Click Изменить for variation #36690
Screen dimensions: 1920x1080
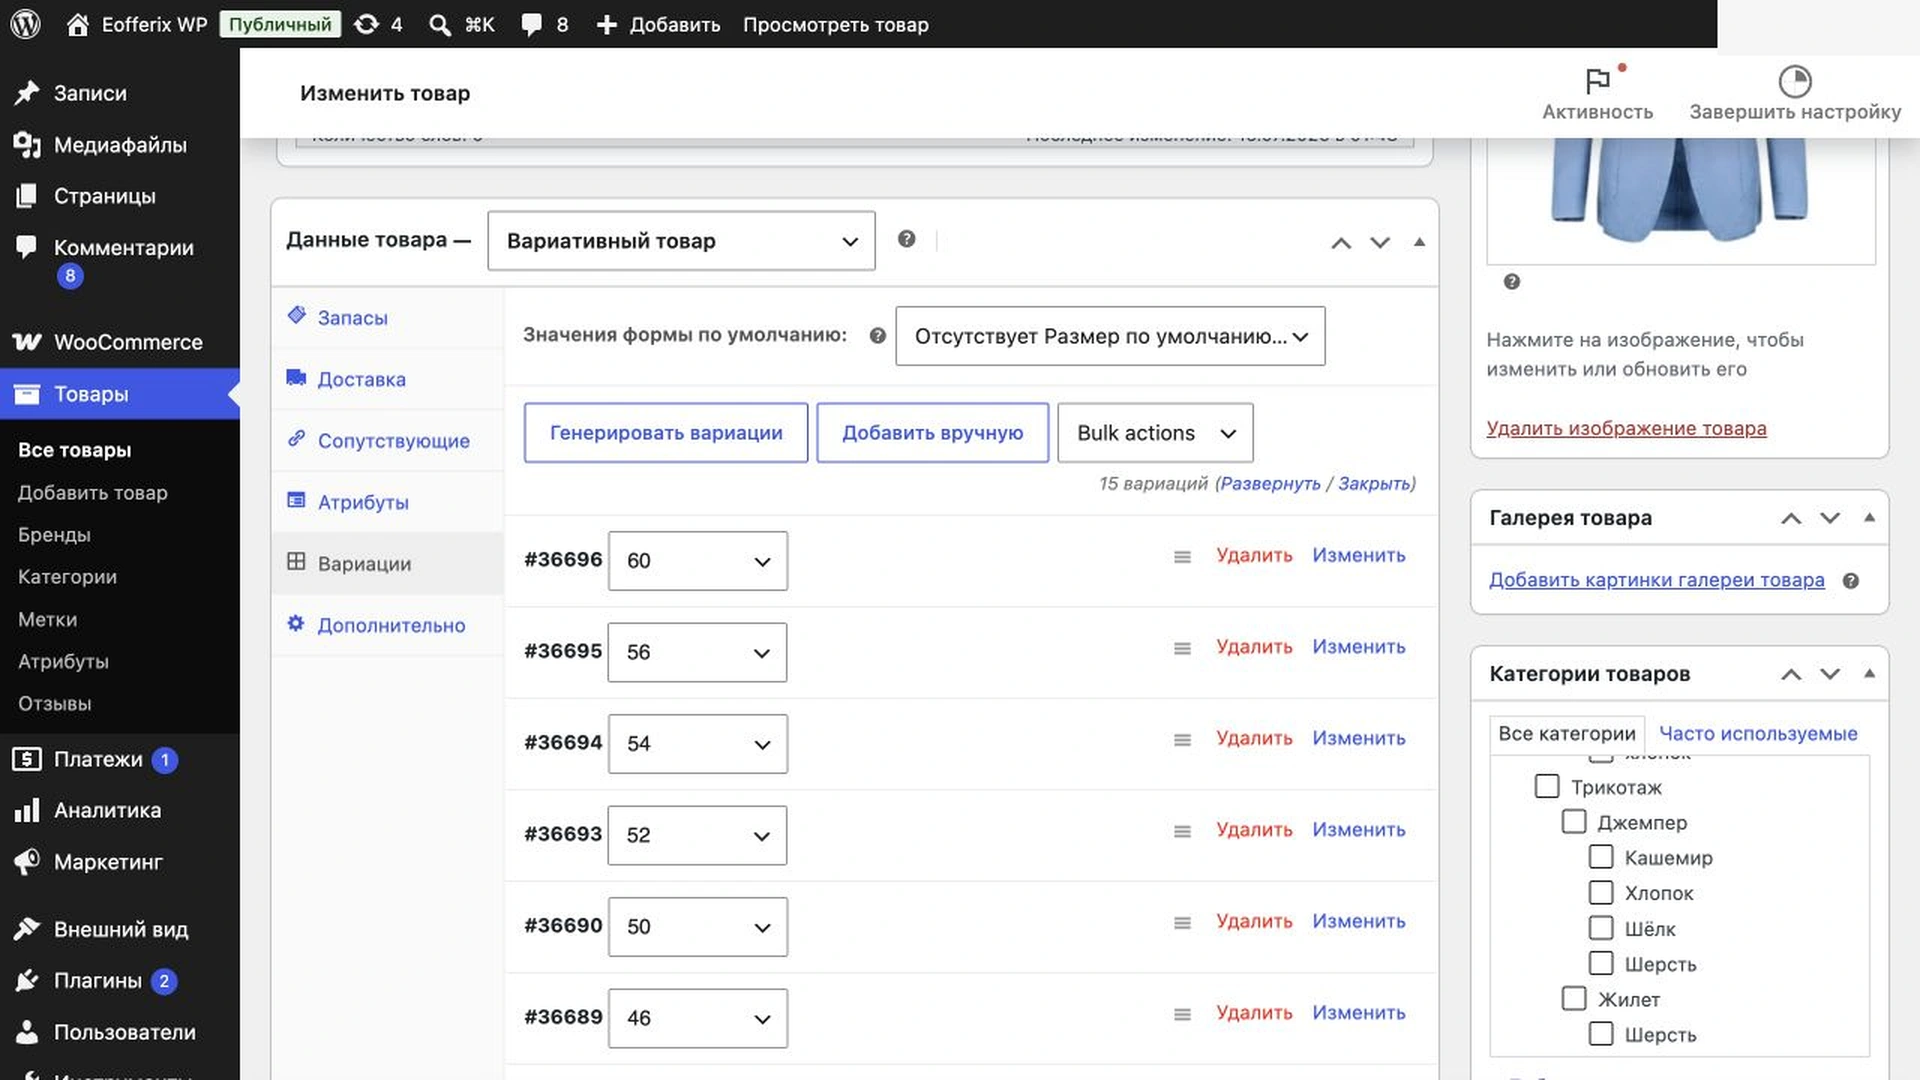pyautogui.click(x=1358, y=921)
